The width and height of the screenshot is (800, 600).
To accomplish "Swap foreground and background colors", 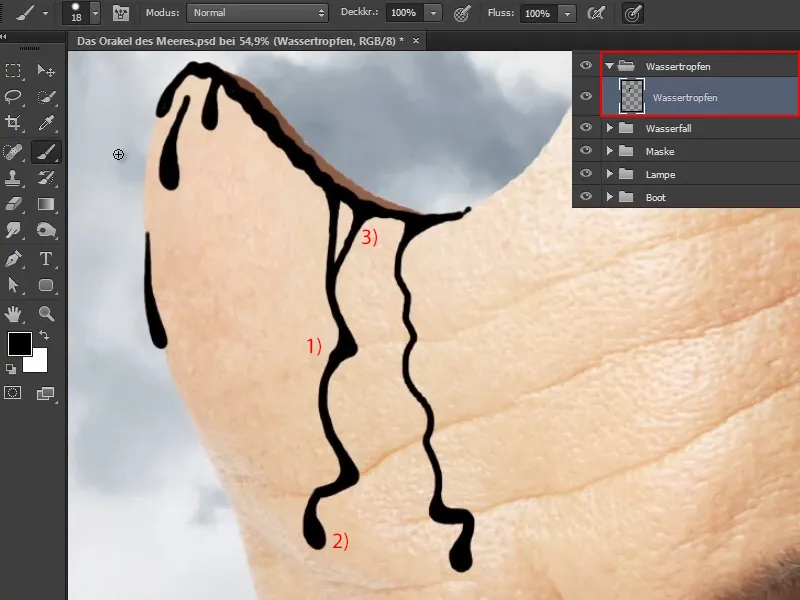I will click(44, 335).
